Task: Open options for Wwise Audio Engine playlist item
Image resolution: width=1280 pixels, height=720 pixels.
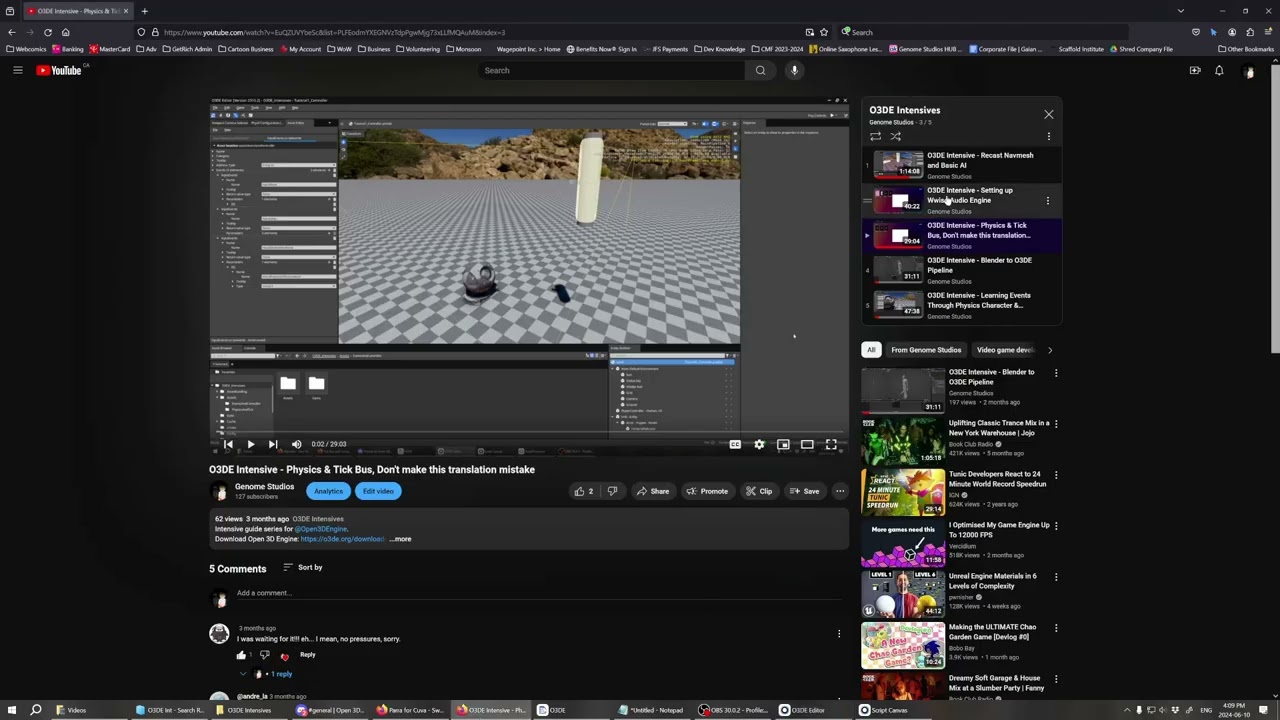Action: coord(1048,200)
